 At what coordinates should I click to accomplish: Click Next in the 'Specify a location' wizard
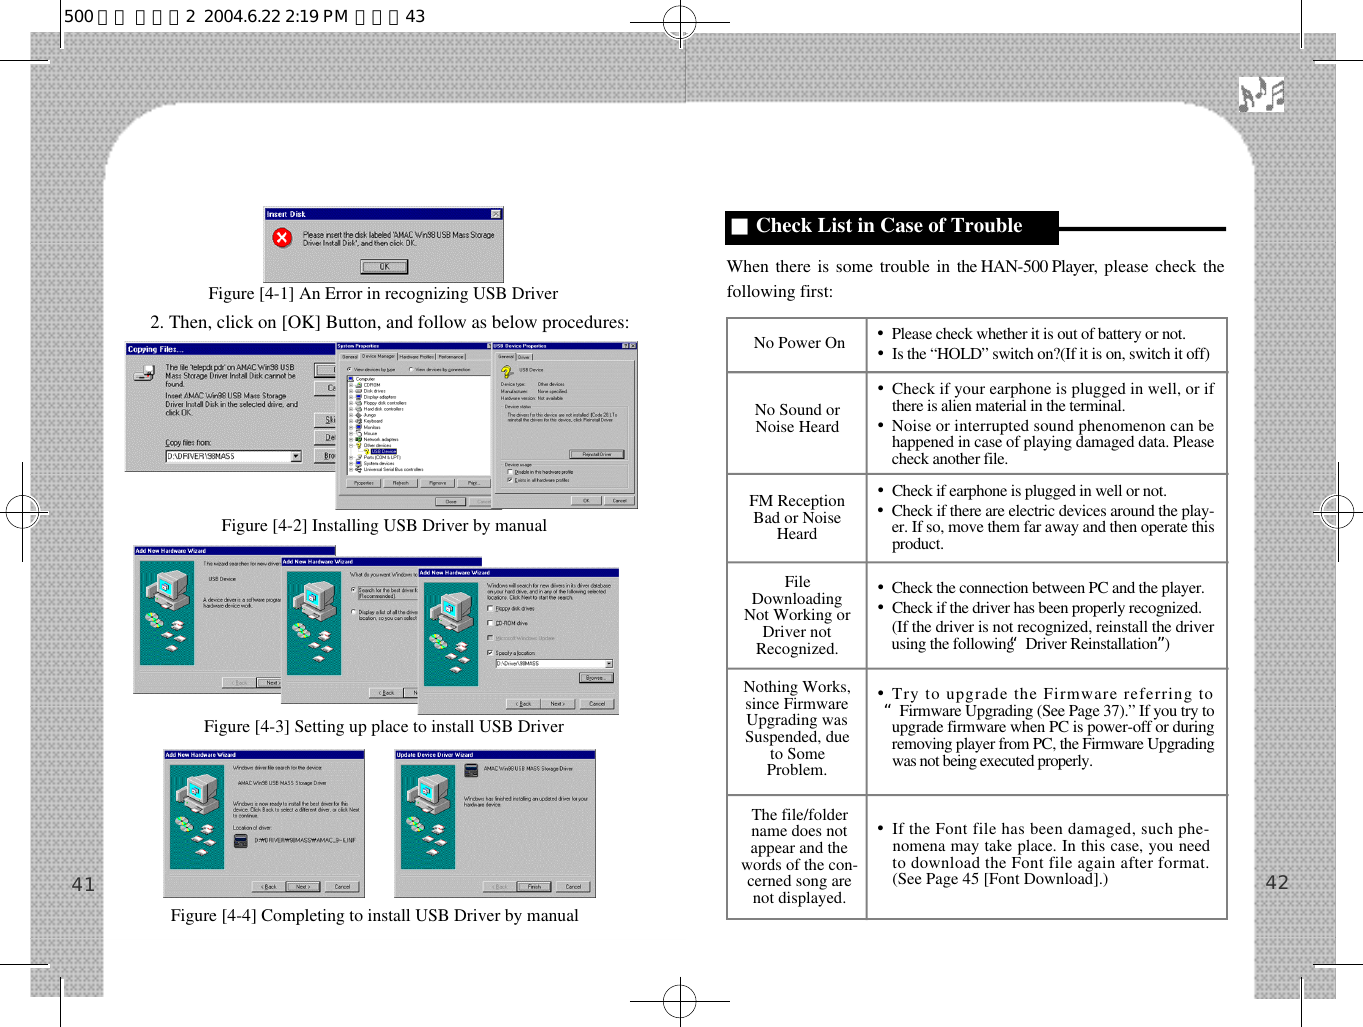pyautogui.click(x=558, y=704)
